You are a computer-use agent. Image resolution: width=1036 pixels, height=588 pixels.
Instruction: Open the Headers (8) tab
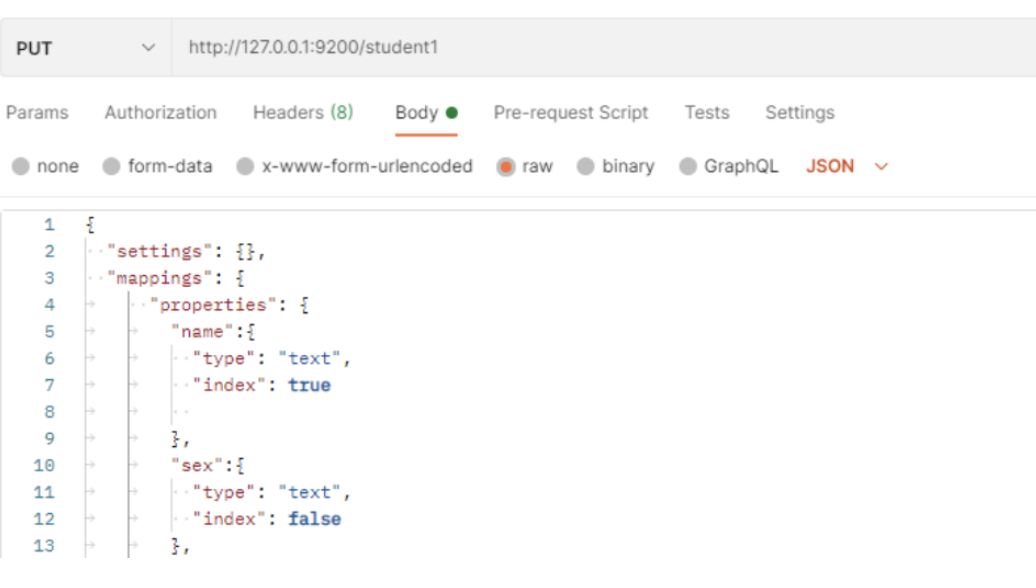point(302,113)
